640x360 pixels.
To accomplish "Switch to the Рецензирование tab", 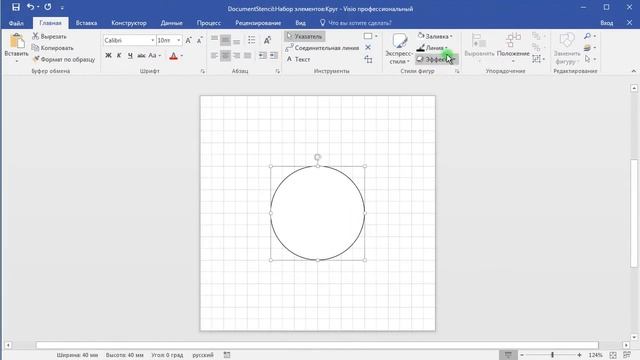I will [x=258, y=23].
